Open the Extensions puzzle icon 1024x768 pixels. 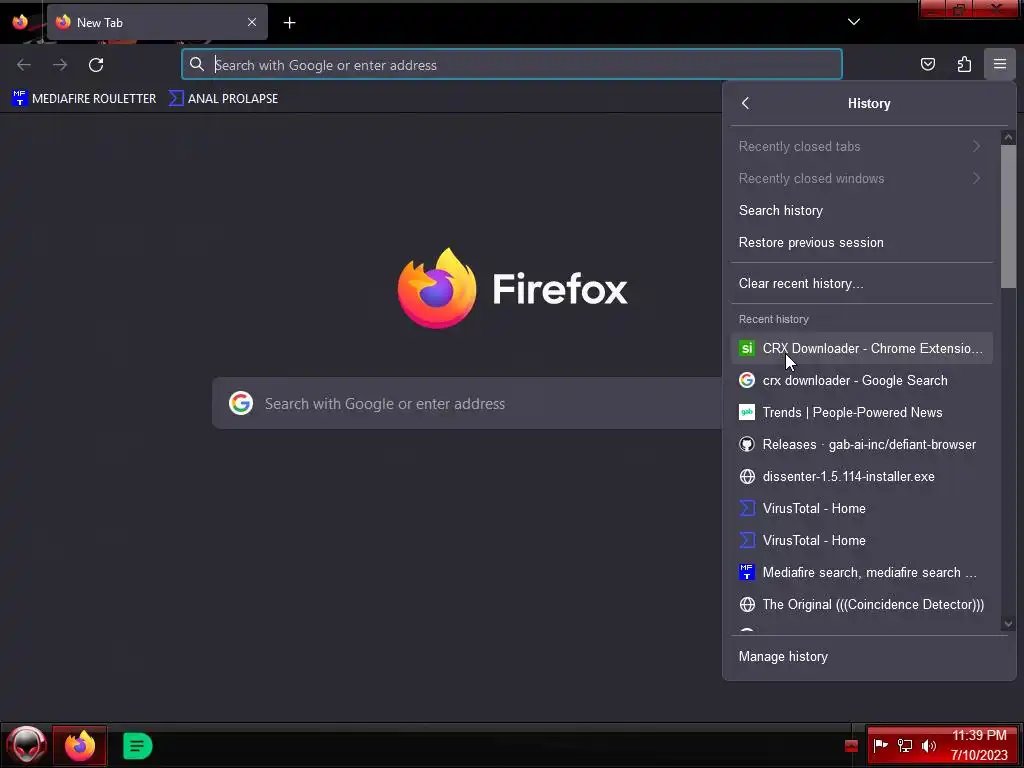(x=964, y=64)
